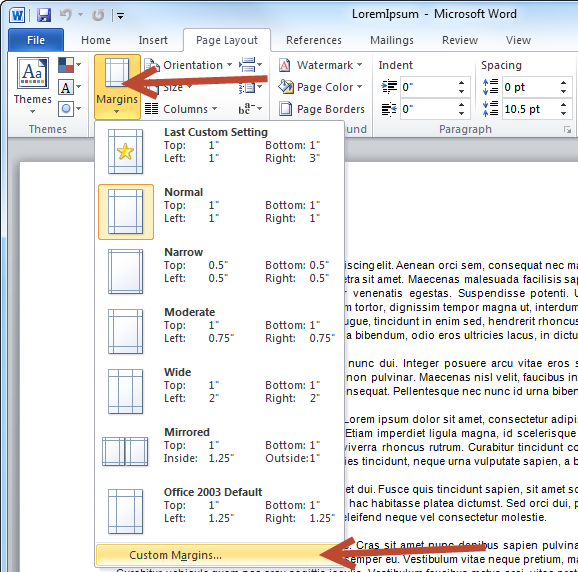Open the Line Numbers dropdown icon
This screenshot has width=578, height=572.
[x=250, y=87]
